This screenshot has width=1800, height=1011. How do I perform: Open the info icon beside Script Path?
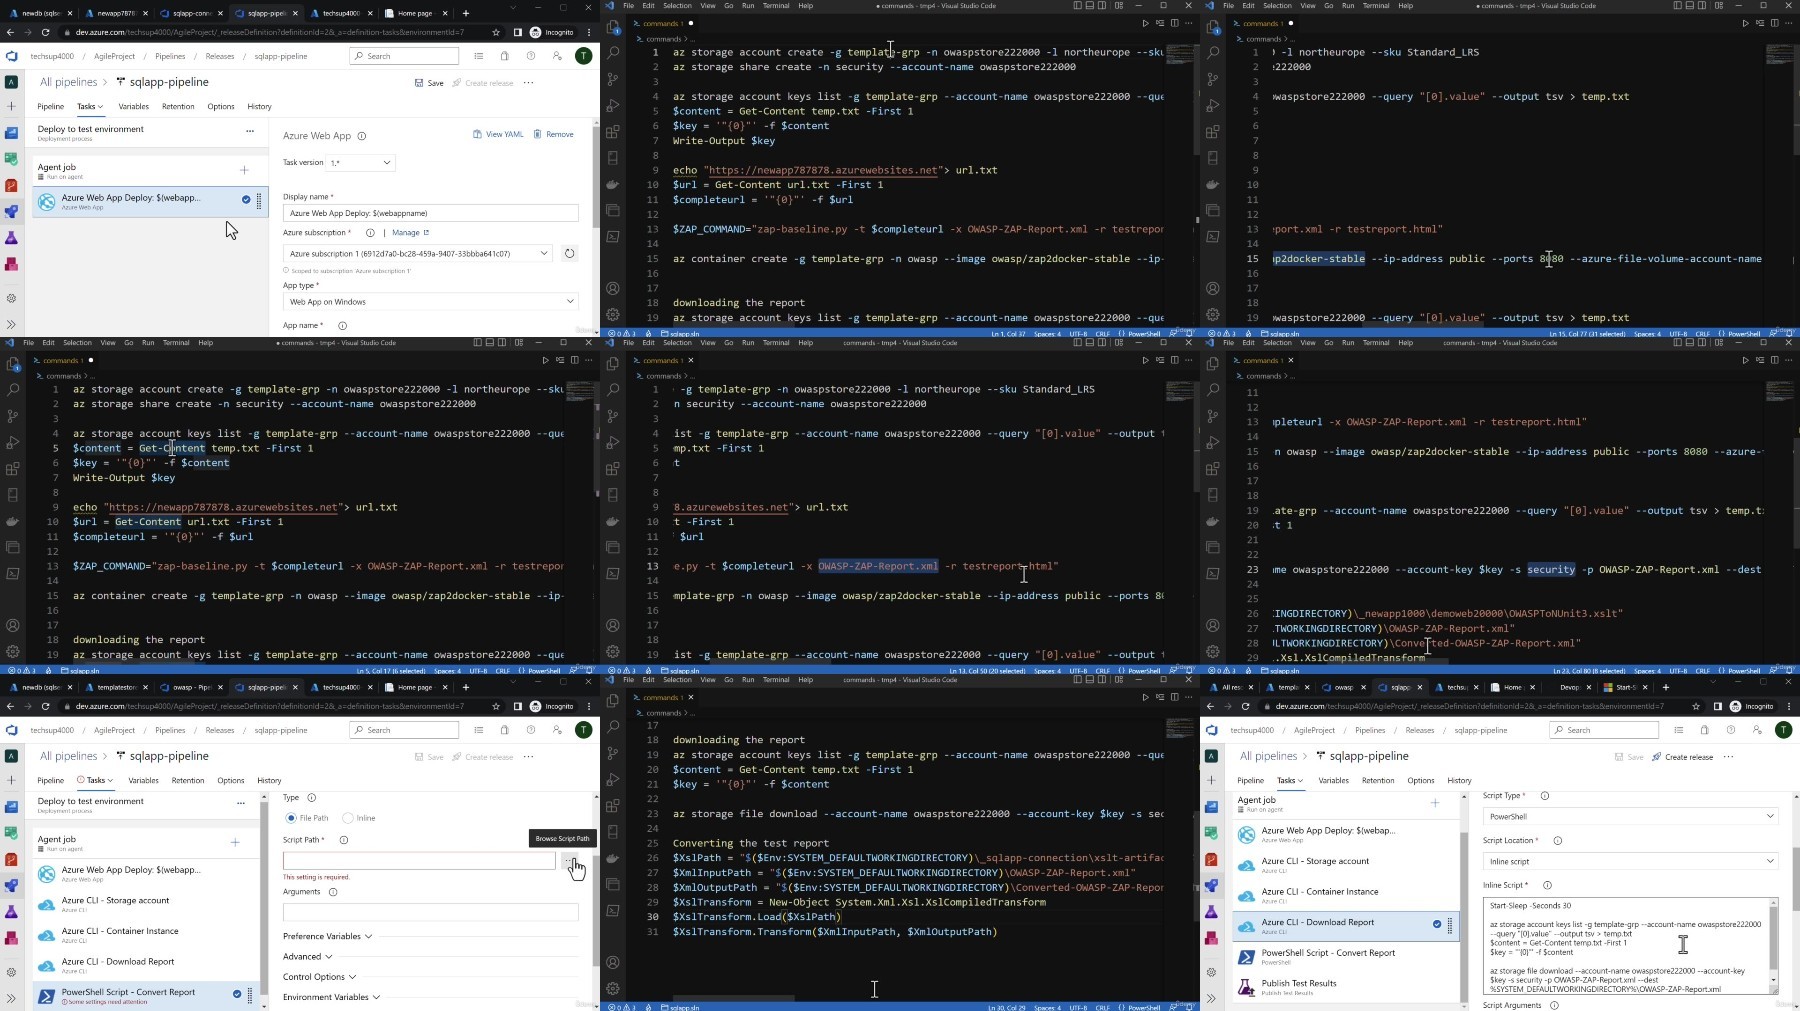tap(343, 840)
